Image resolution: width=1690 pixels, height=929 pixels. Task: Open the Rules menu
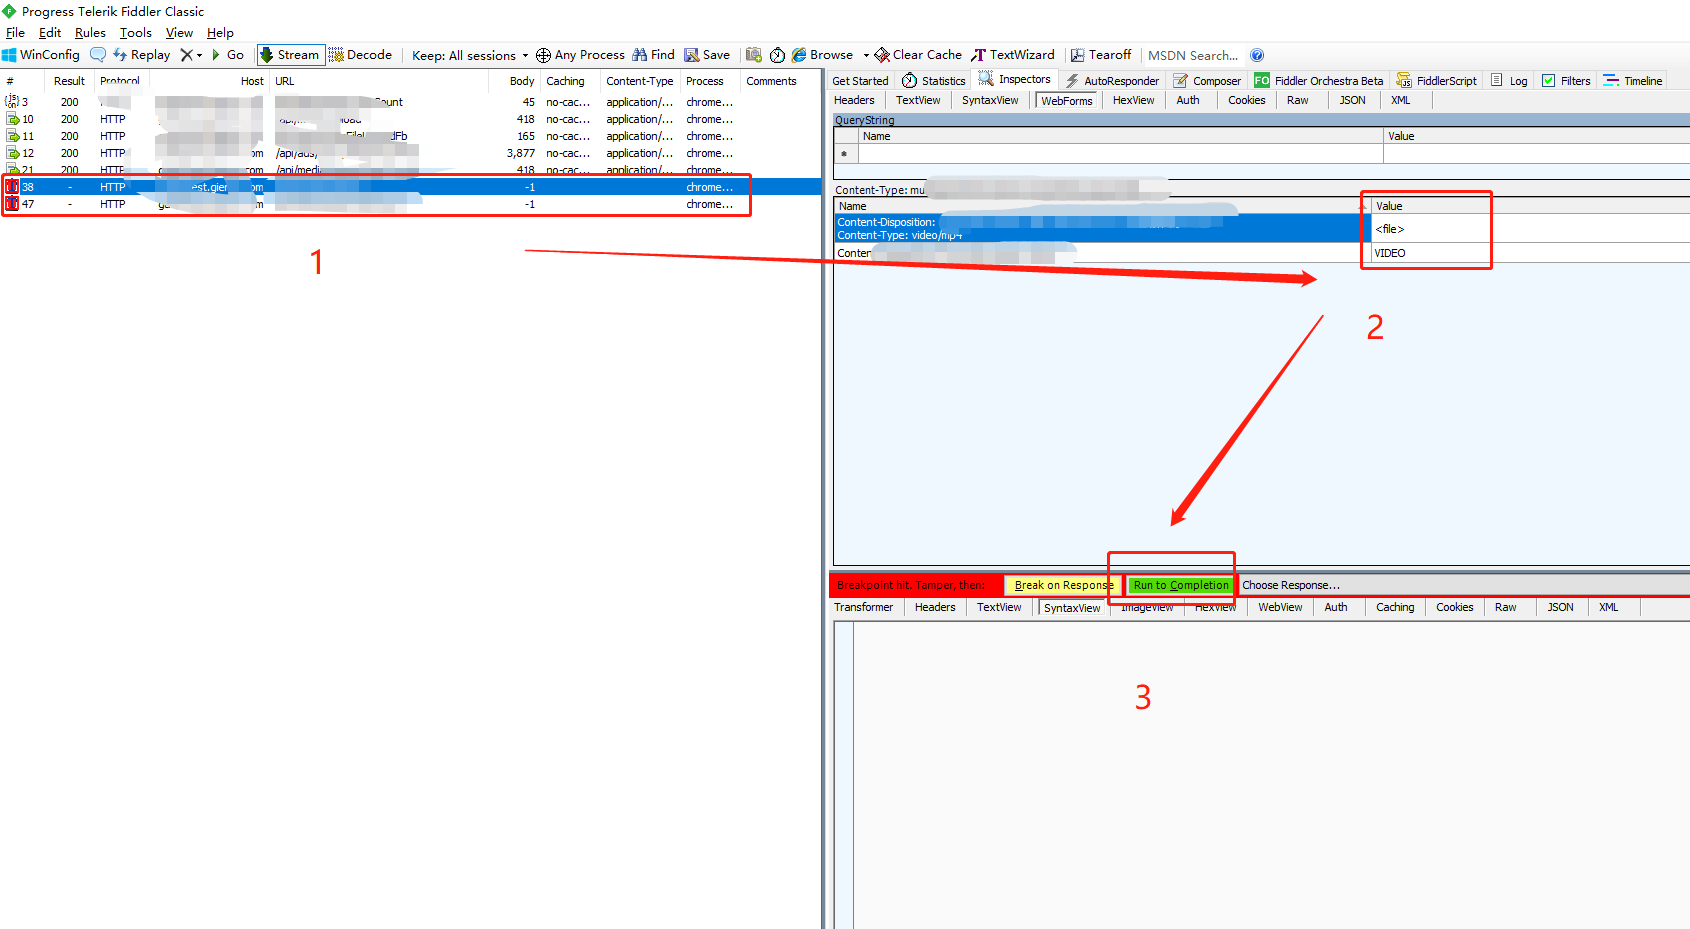coord(90,33)
